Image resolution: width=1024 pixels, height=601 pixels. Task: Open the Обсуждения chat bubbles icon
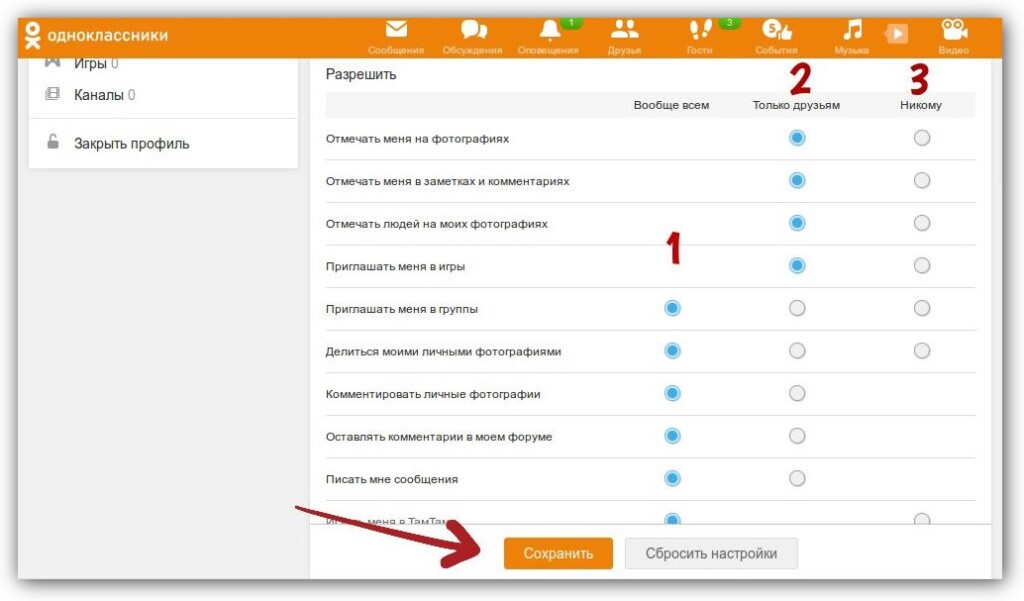tap(473, 30)
